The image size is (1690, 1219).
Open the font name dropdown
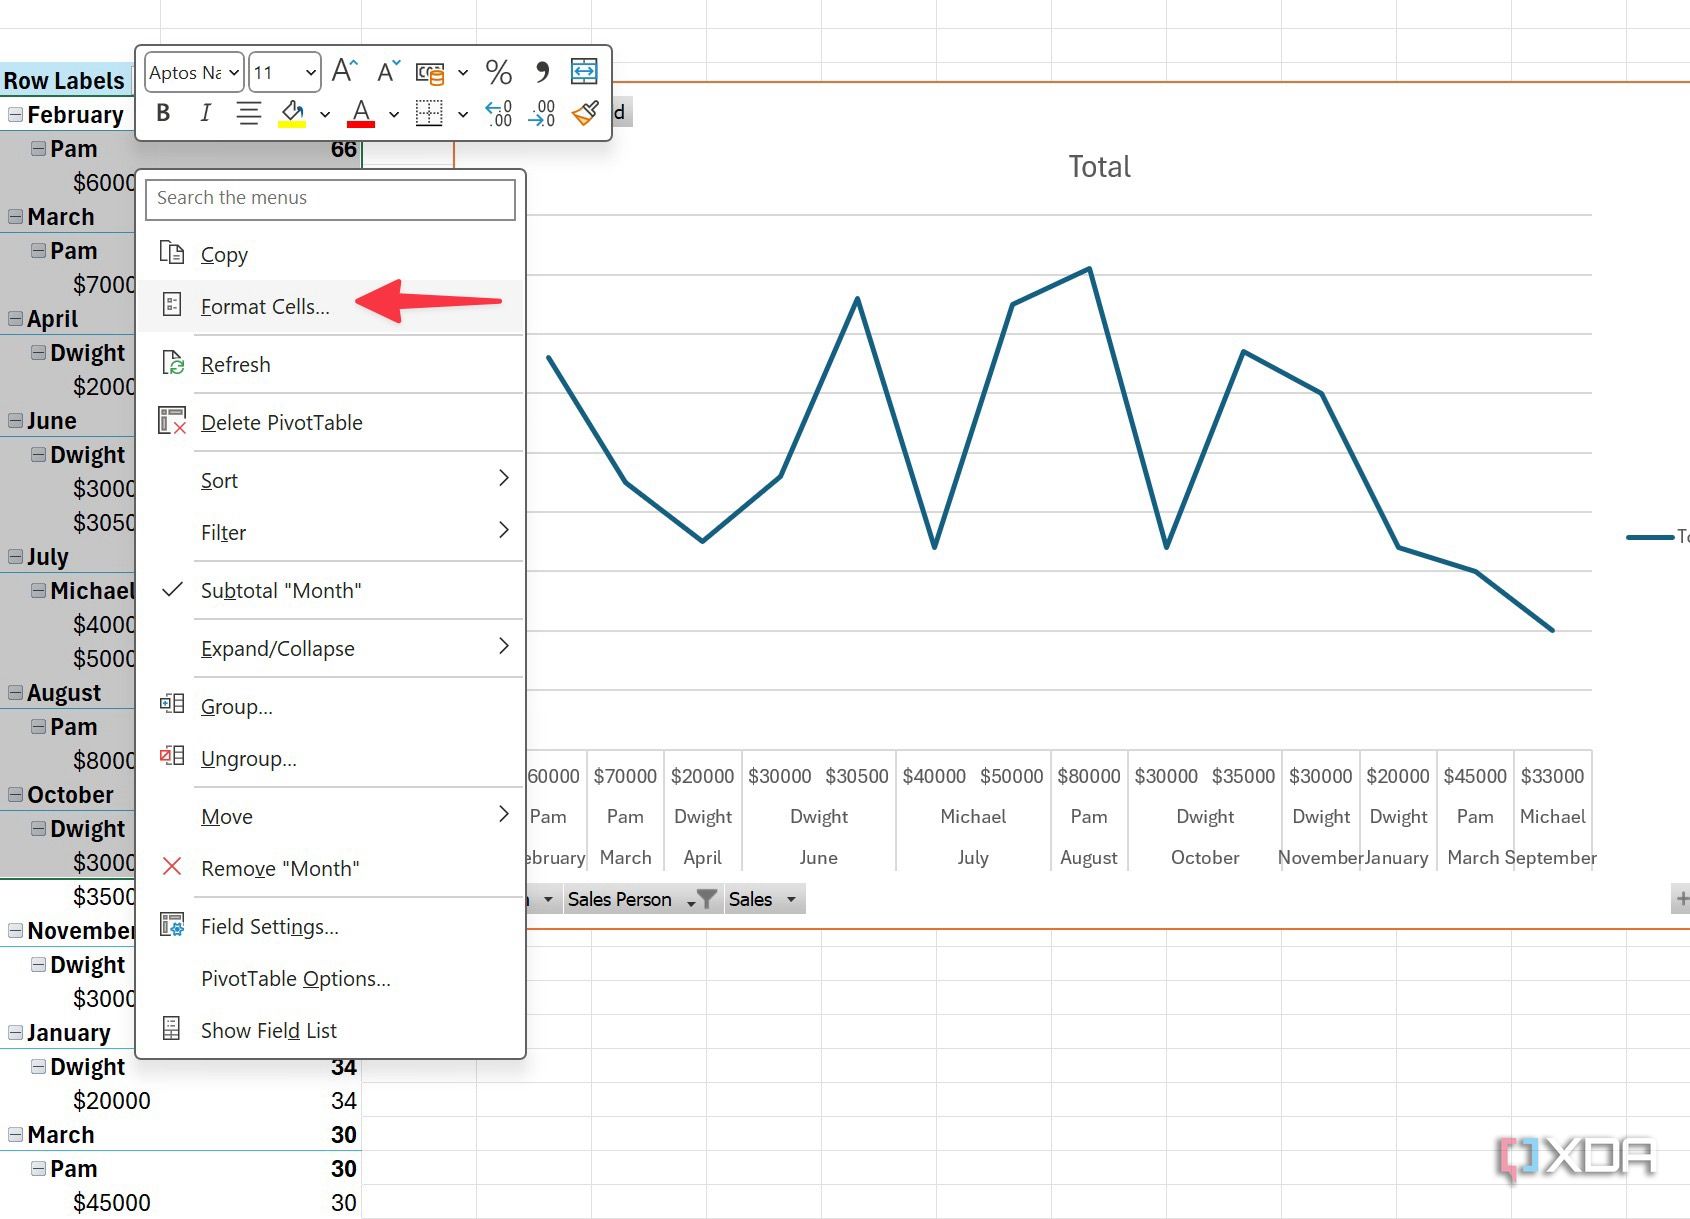232,72
